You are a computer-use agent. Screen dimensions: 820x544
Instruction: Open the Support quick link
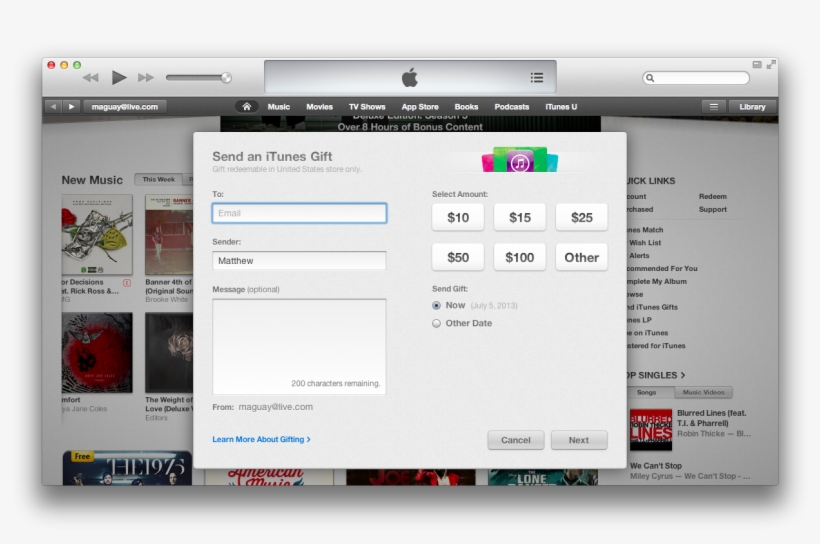coord(712,209)
